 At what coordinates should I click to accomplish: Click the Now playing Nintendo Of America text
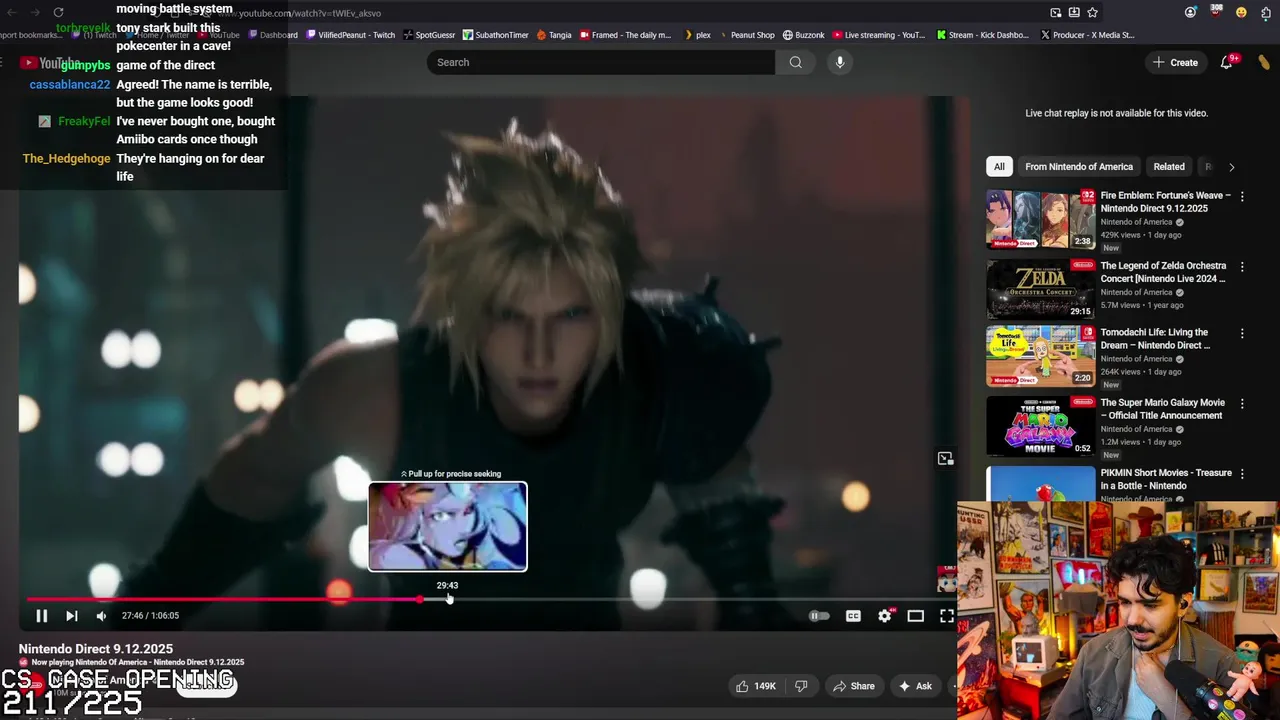[x=137, y=662]
